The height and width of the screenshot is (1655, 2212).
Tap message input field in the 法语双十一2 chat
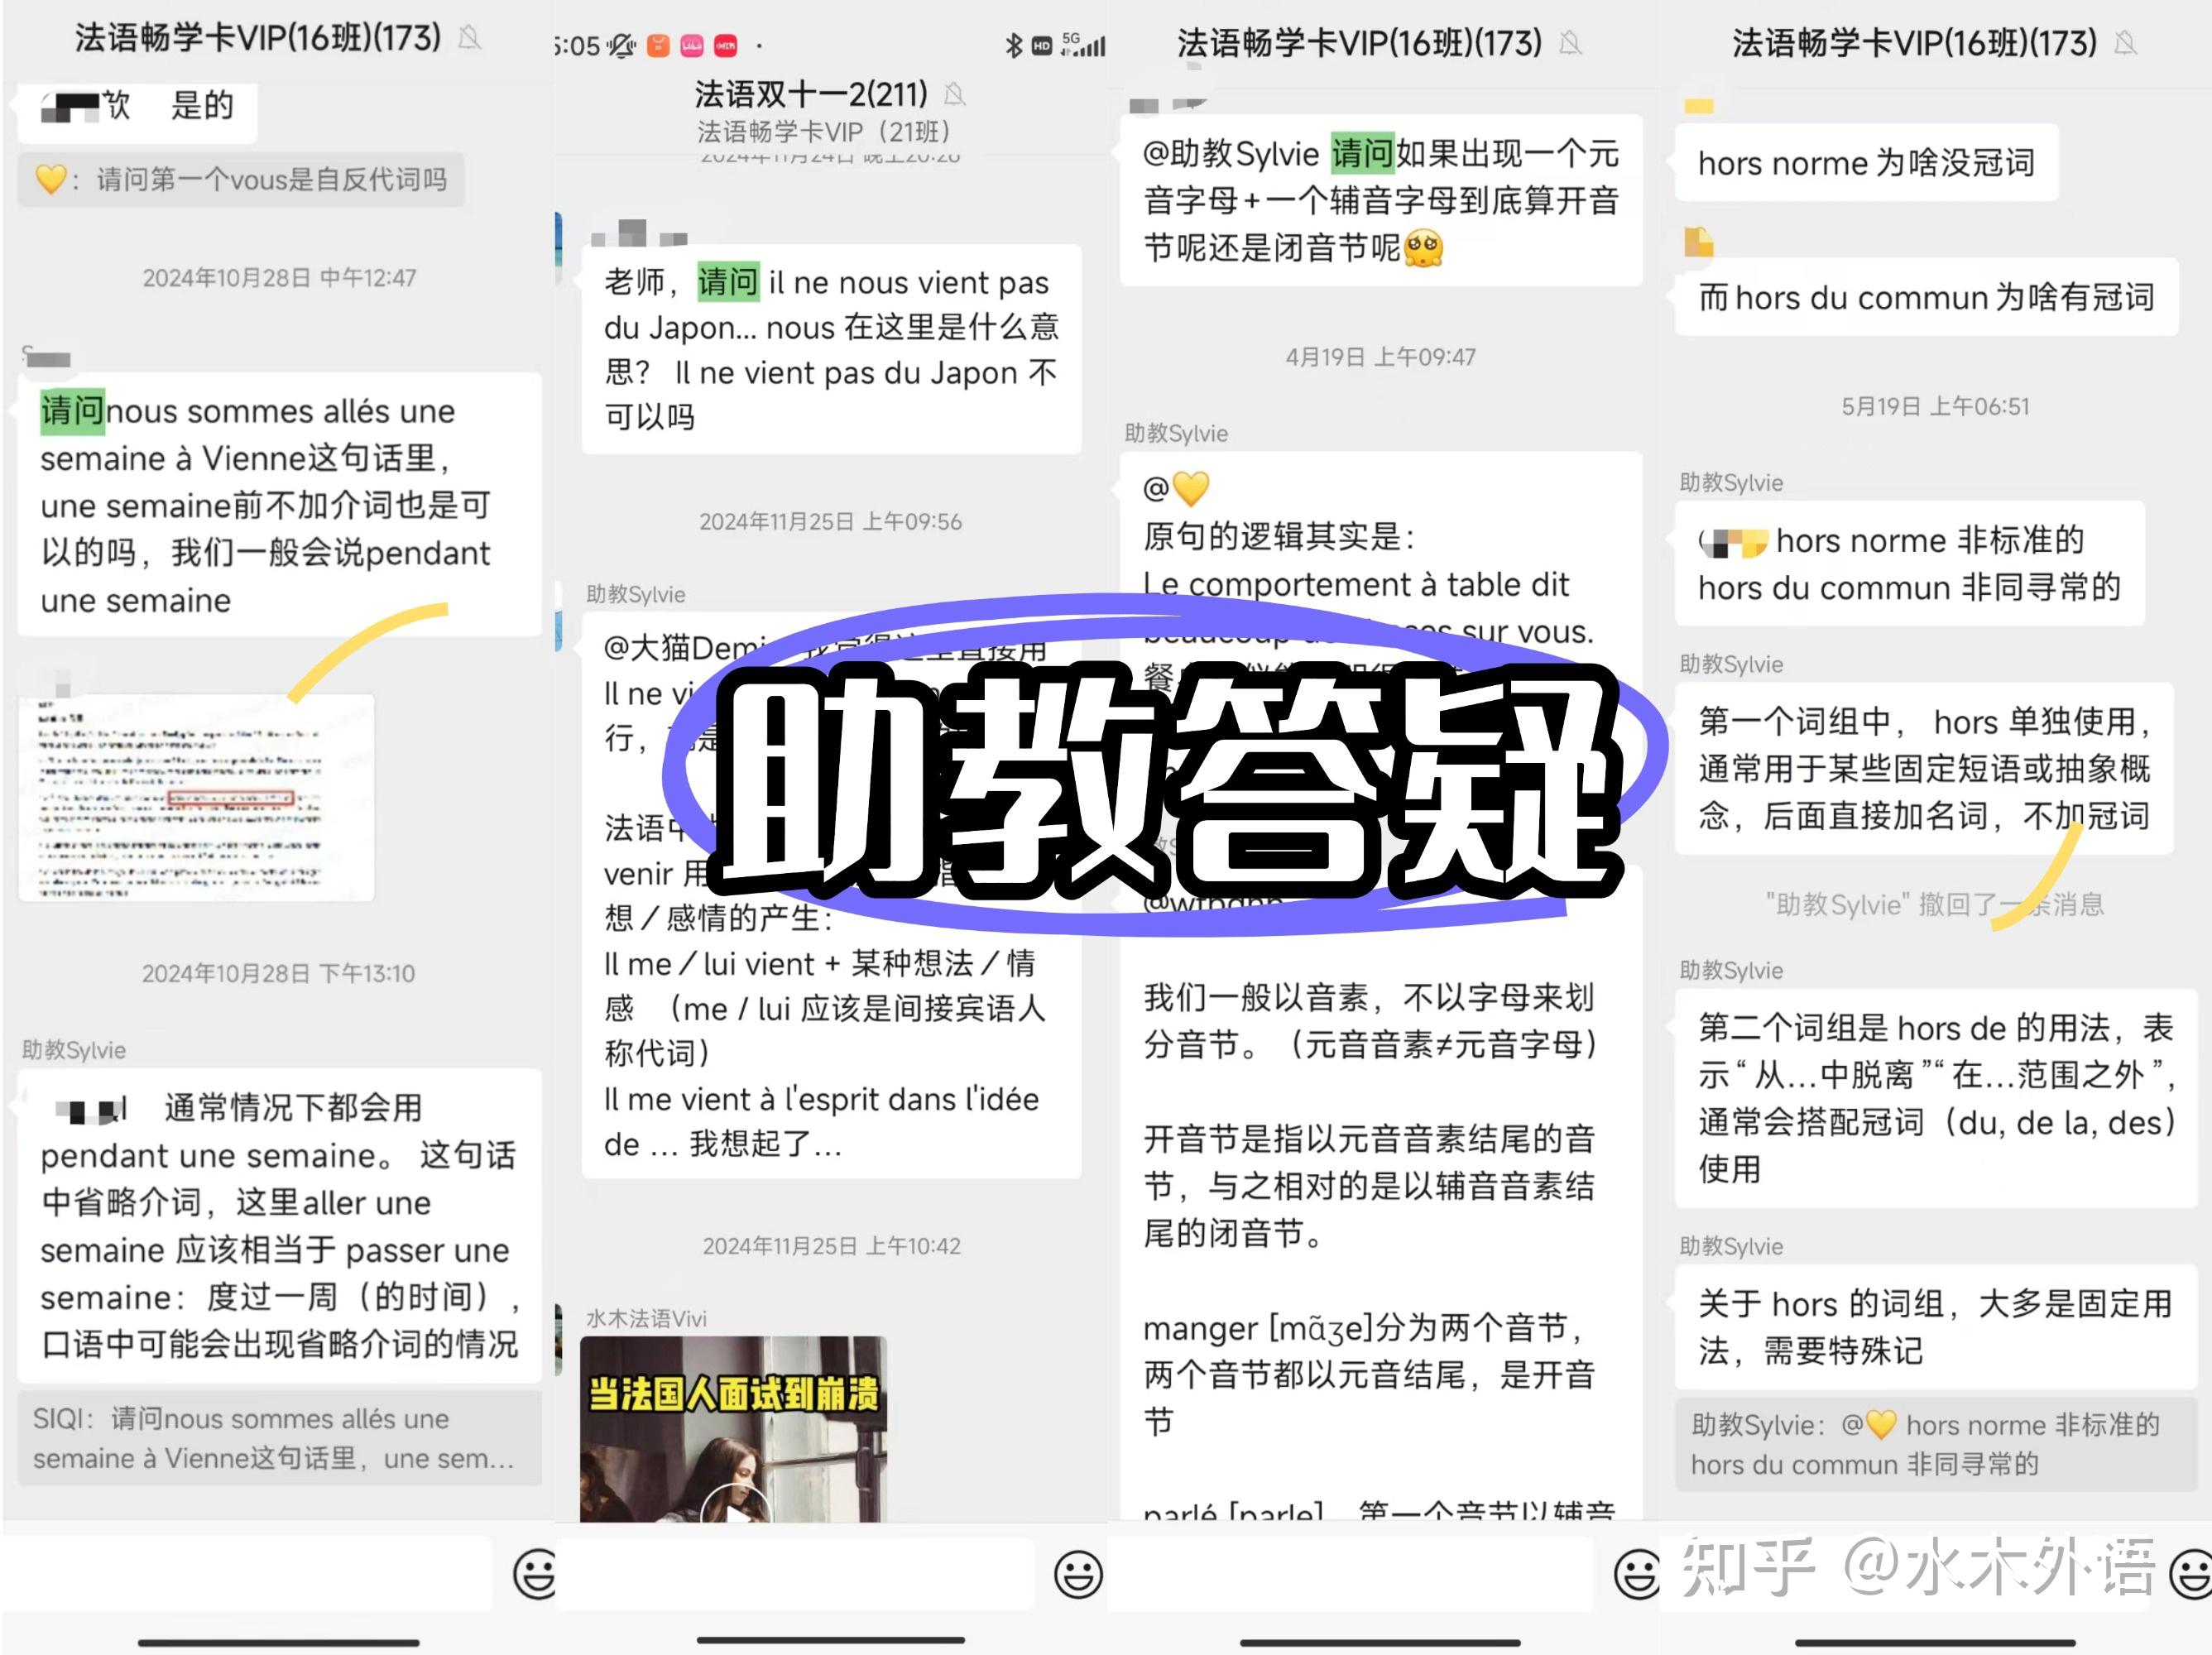[x=794, y=1574]
